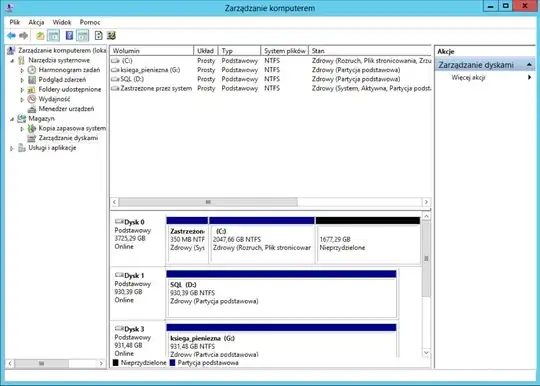Sort by the Wolumin column header
The width and height of the screenshot is (540, 386).
(152, 51)
